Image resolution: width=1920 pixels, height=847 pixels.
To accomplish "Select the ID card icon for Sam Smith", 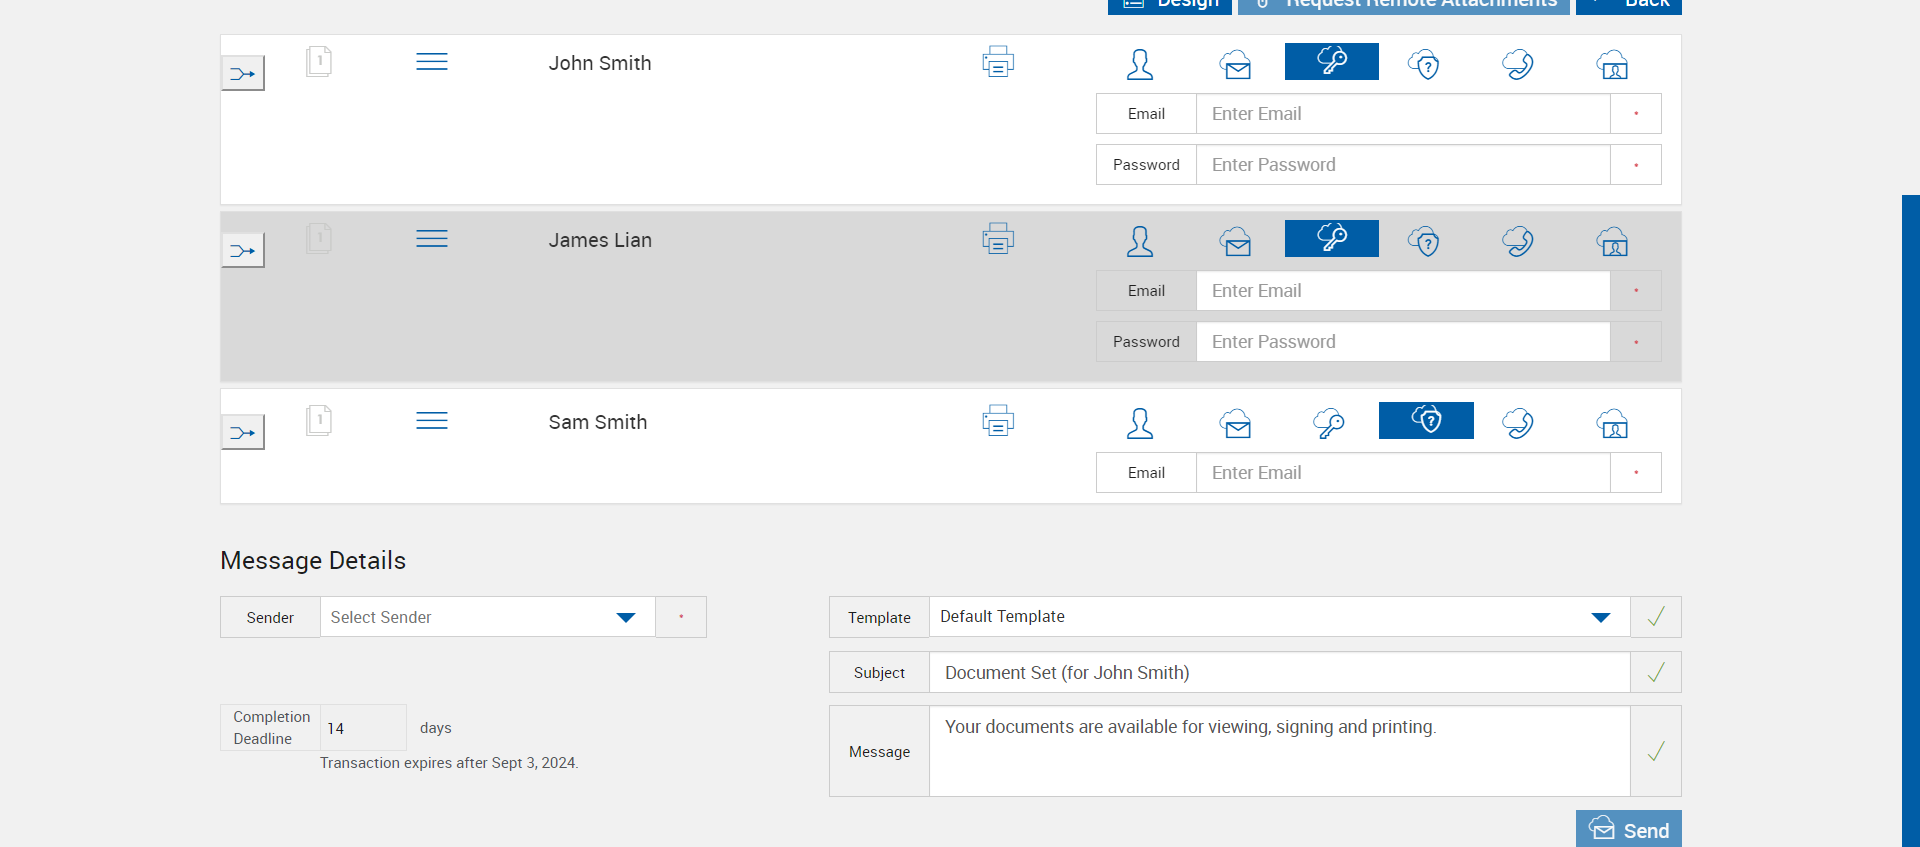I will pos(1612,423).
